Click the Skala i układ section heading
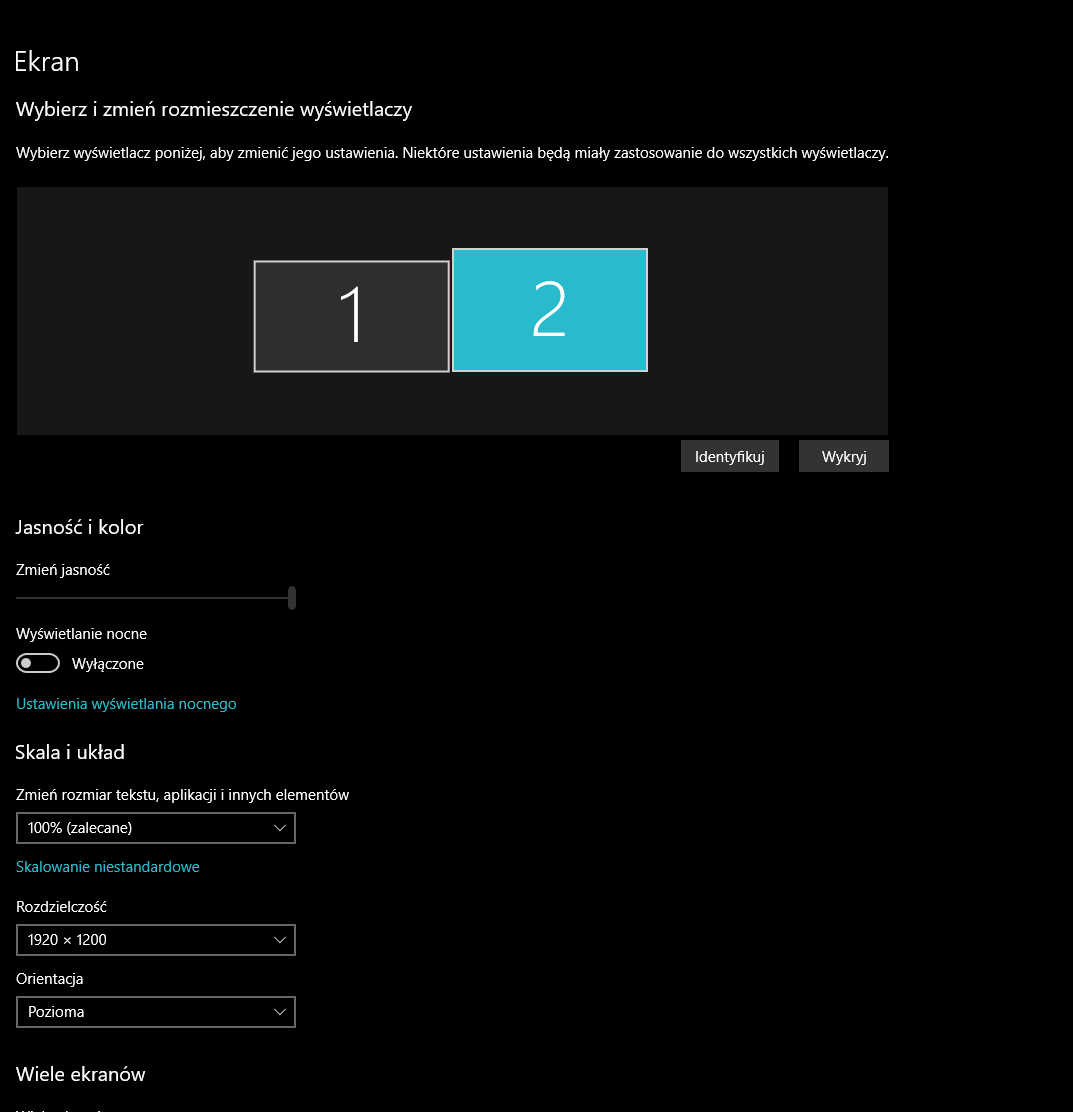 [70, 752]
